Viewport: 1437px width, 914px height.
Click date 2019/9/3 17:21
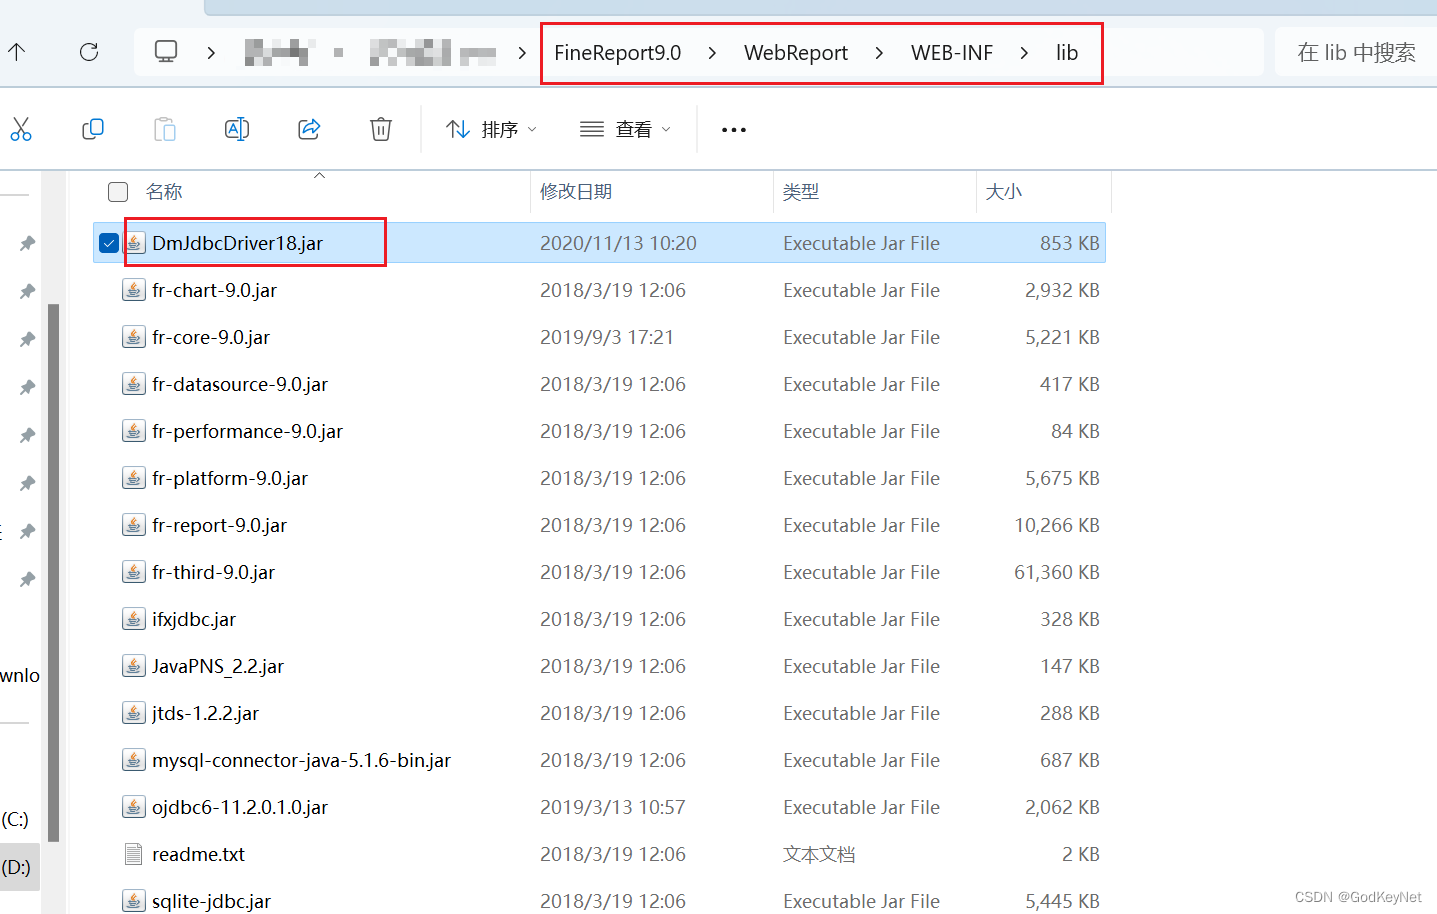point(607,337)
